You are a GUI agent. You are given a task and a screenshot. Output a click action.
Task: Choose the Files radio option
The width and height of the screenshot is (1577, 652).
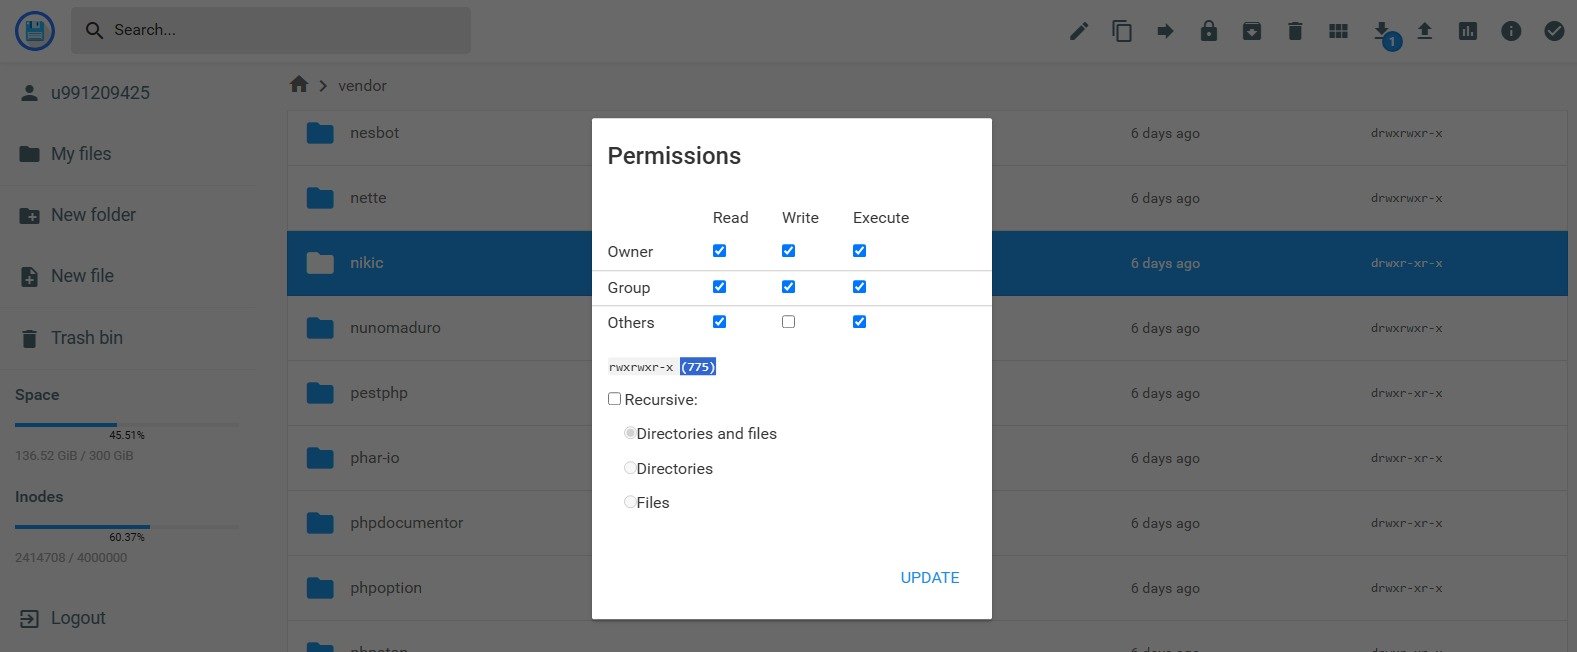[630, 502]
